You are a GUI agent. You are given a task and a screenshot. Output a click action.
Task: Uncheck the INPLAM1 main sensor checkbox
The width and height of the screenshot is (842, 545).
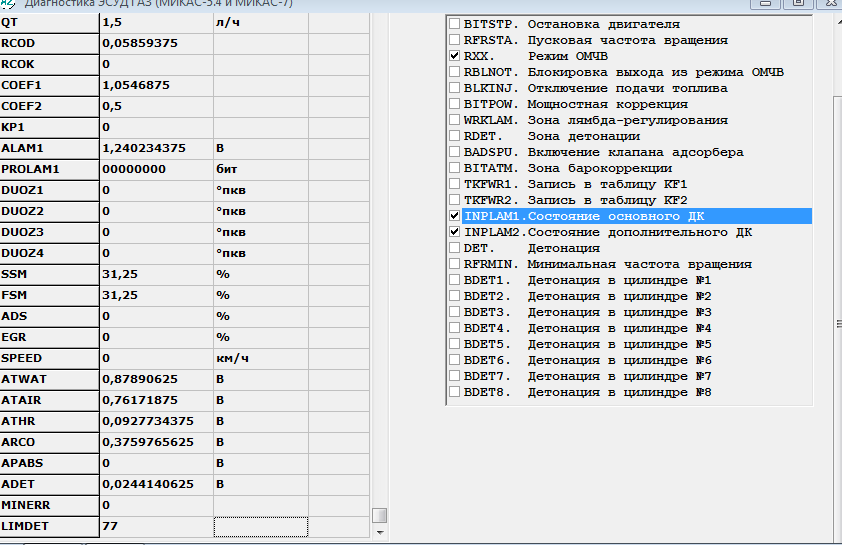tap(454, 216)
